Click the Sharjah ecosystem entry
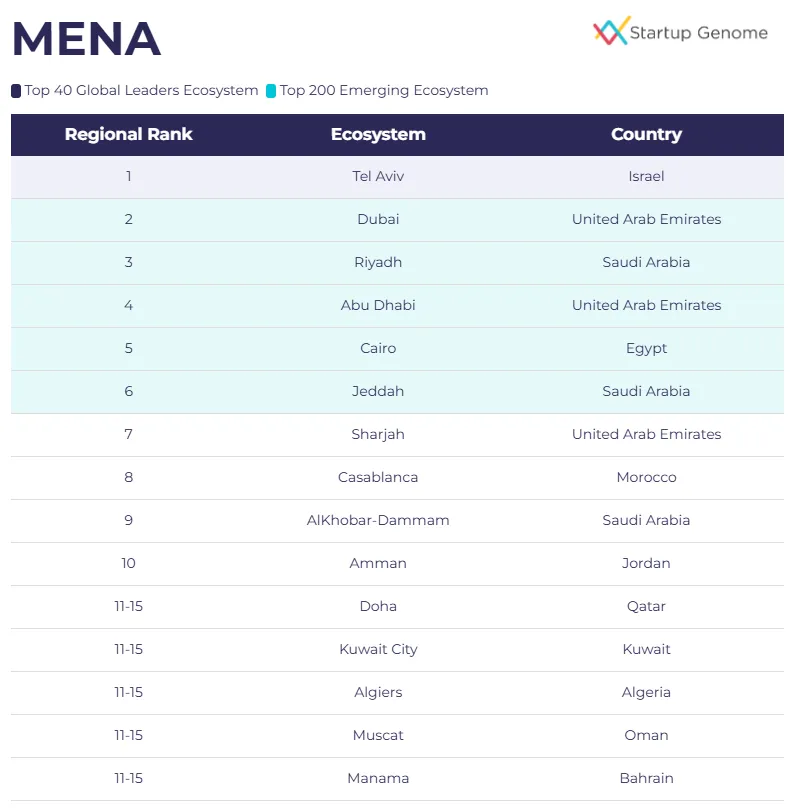This screenshot has height=811, width=794. tap(378, 434)
